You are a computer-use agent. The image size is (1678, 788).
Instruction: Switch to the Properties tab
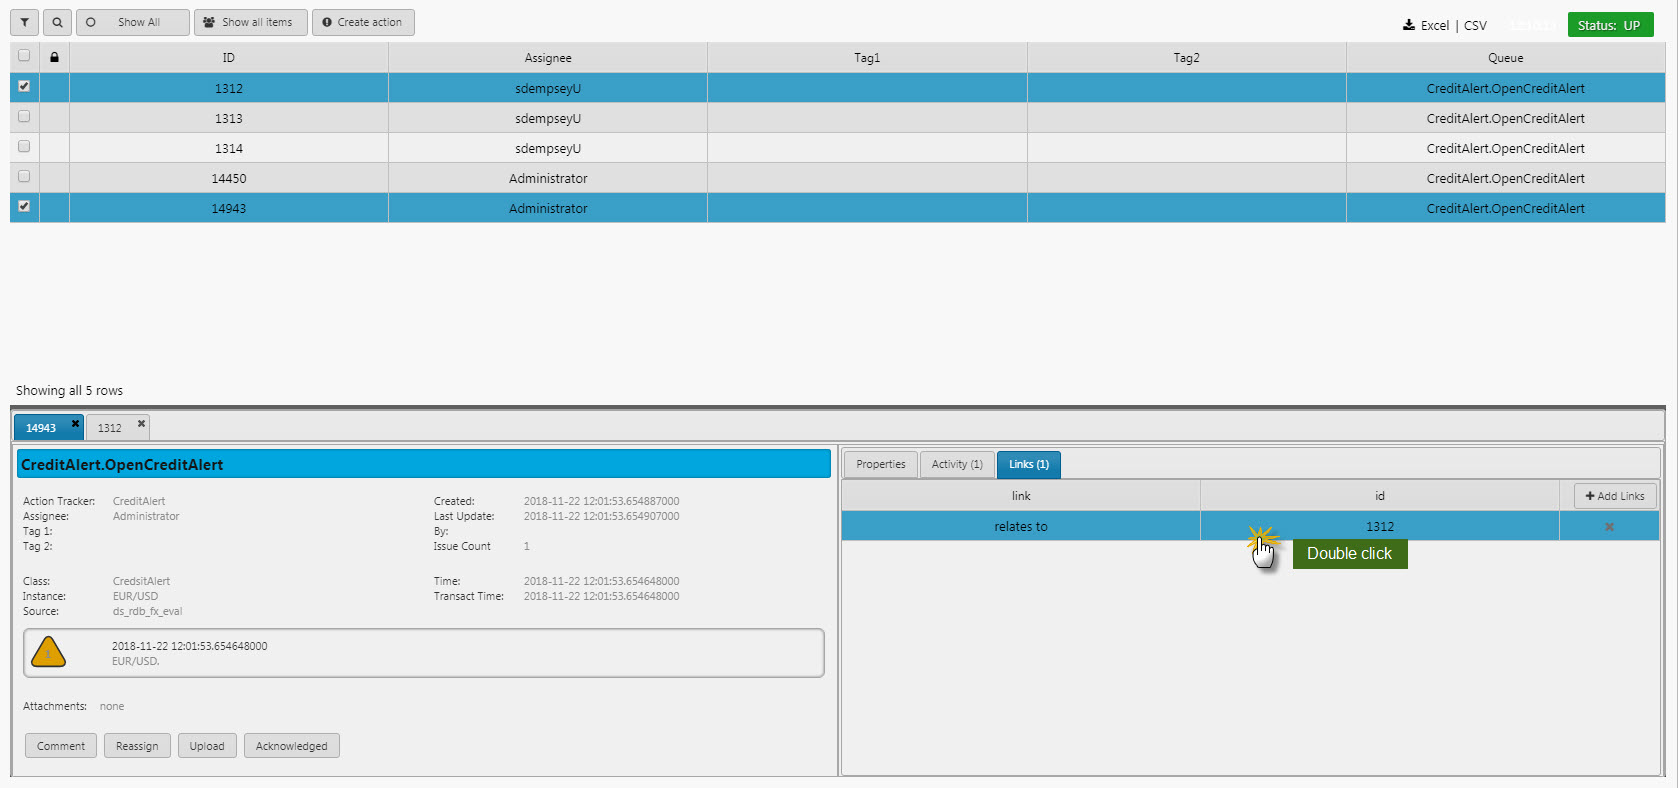click(x=880, y=464)
